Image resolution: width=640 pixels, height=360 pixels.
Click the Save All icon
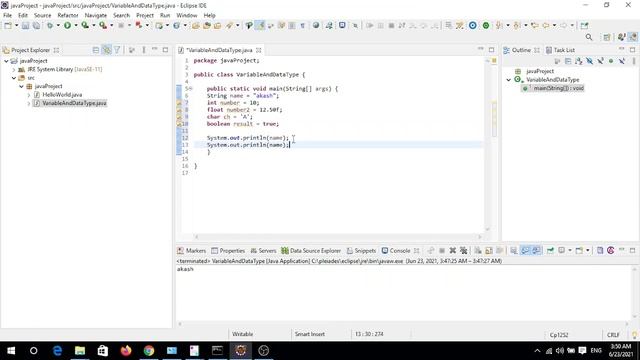click(x=36, y=25)
